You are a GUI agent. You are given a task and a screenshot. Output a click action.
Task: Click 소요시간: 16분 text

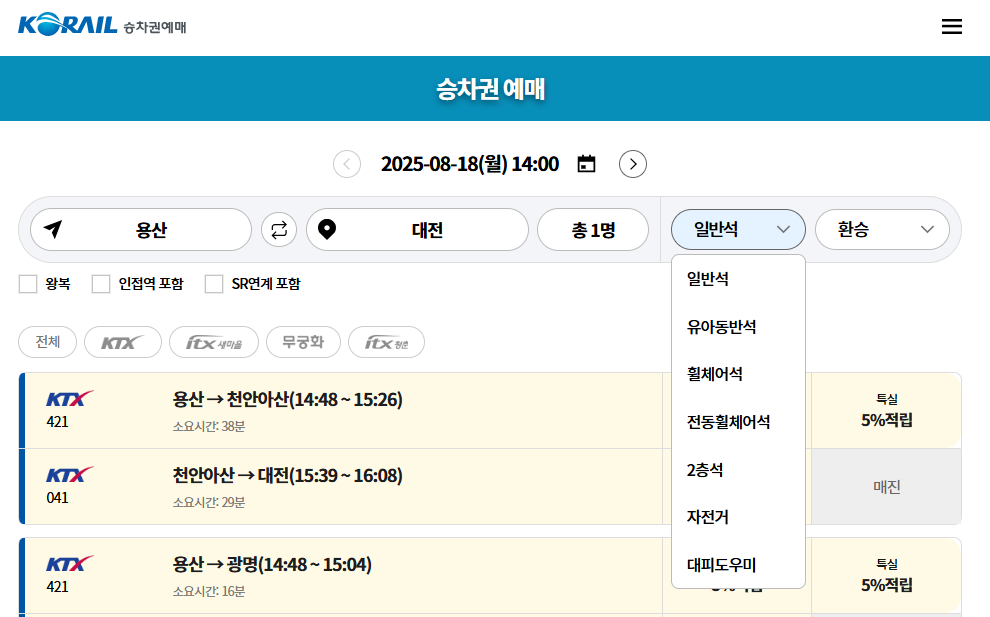point(209,591)
